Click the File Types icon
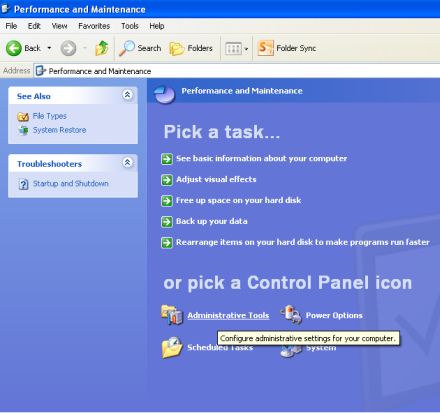The height and width of the screenshot is (413, 440). [x=23, y=117]
